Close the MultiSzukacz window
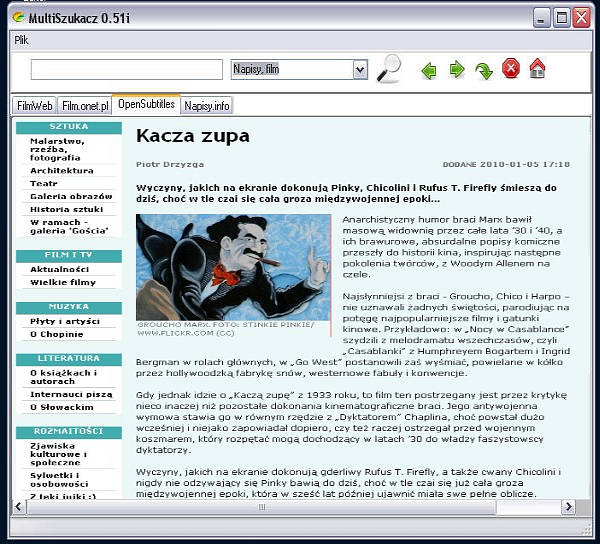The height and width of the screenshot is (544, 600). (x=582, y=18)
